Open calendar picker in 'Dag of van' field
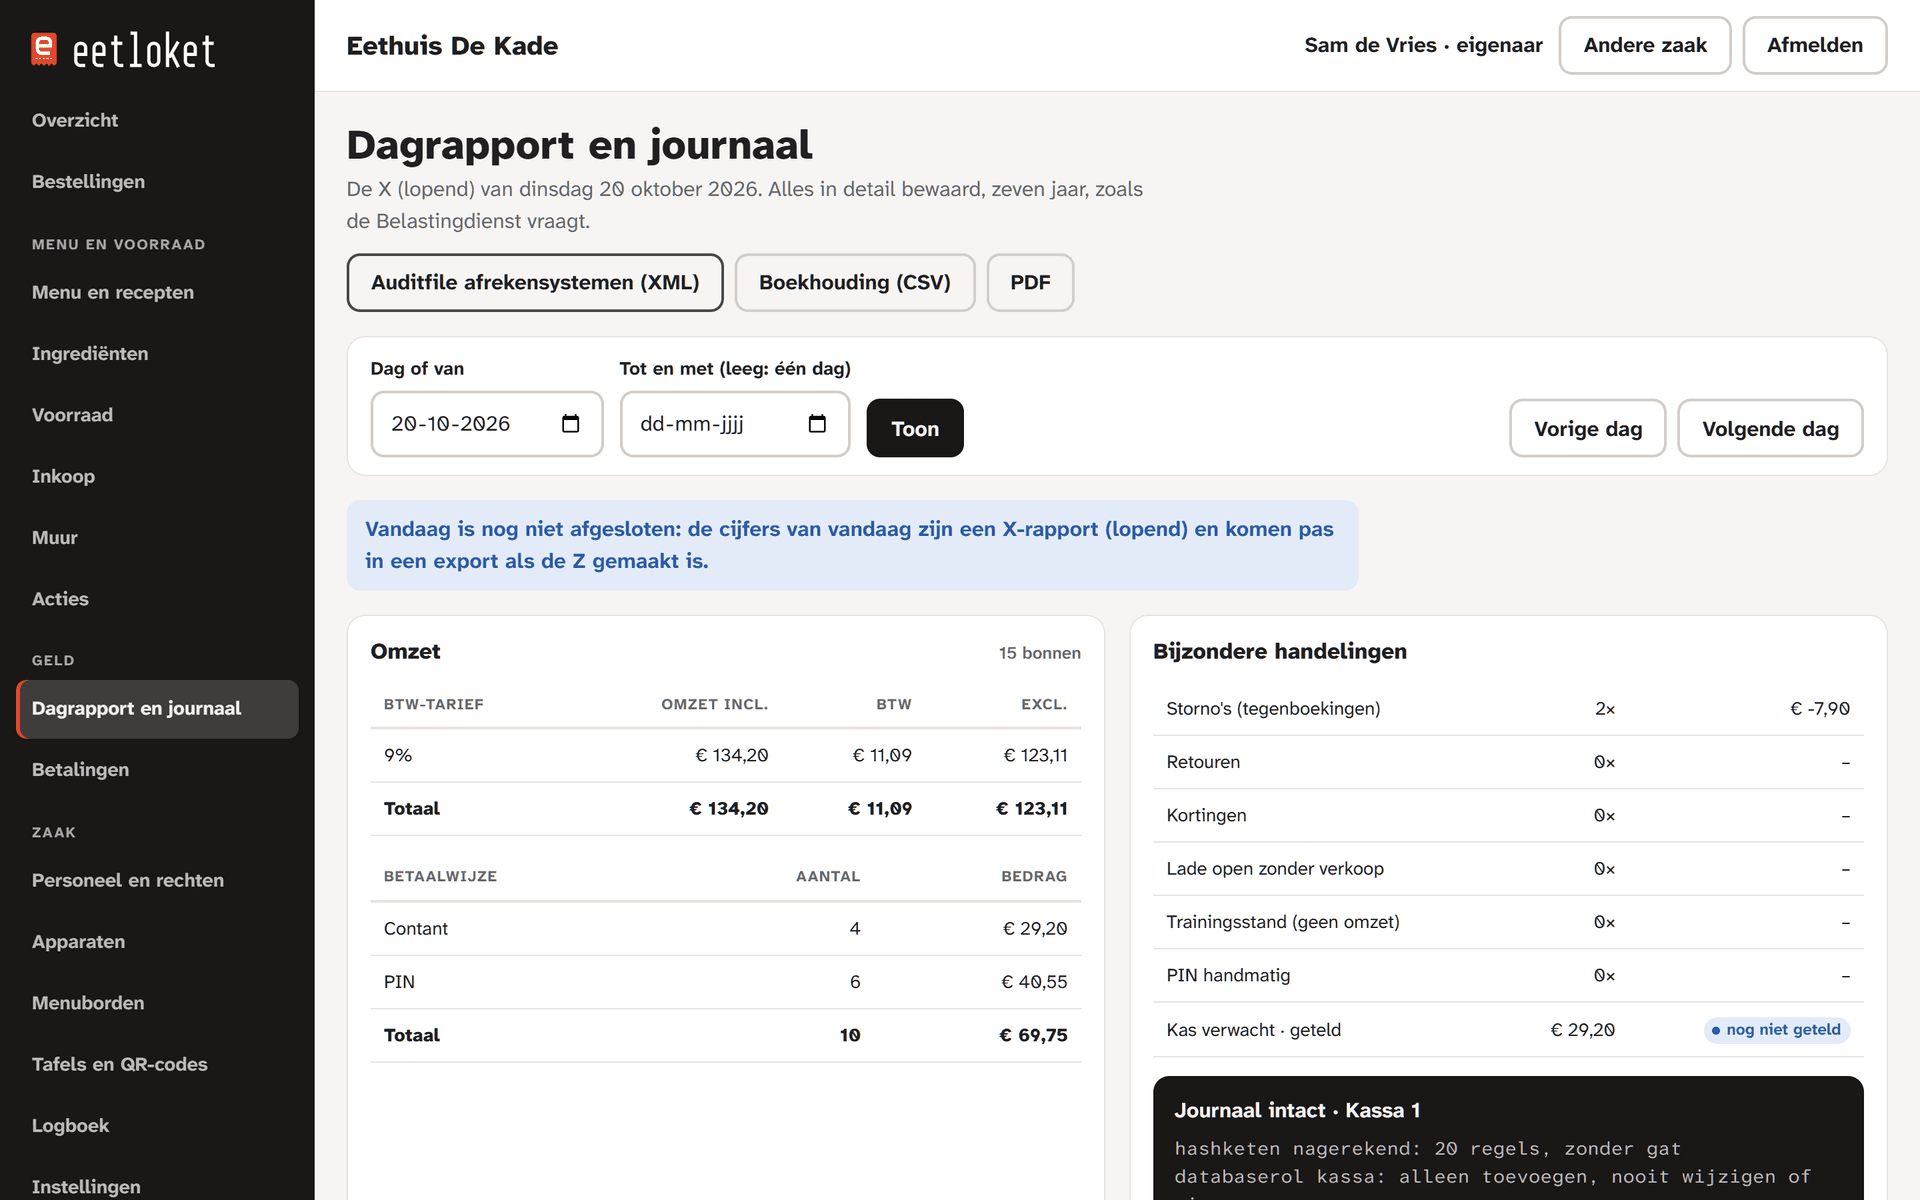Image resolution: width=1920 pixels, height=1200 pixels. click(x=571, y=424)
